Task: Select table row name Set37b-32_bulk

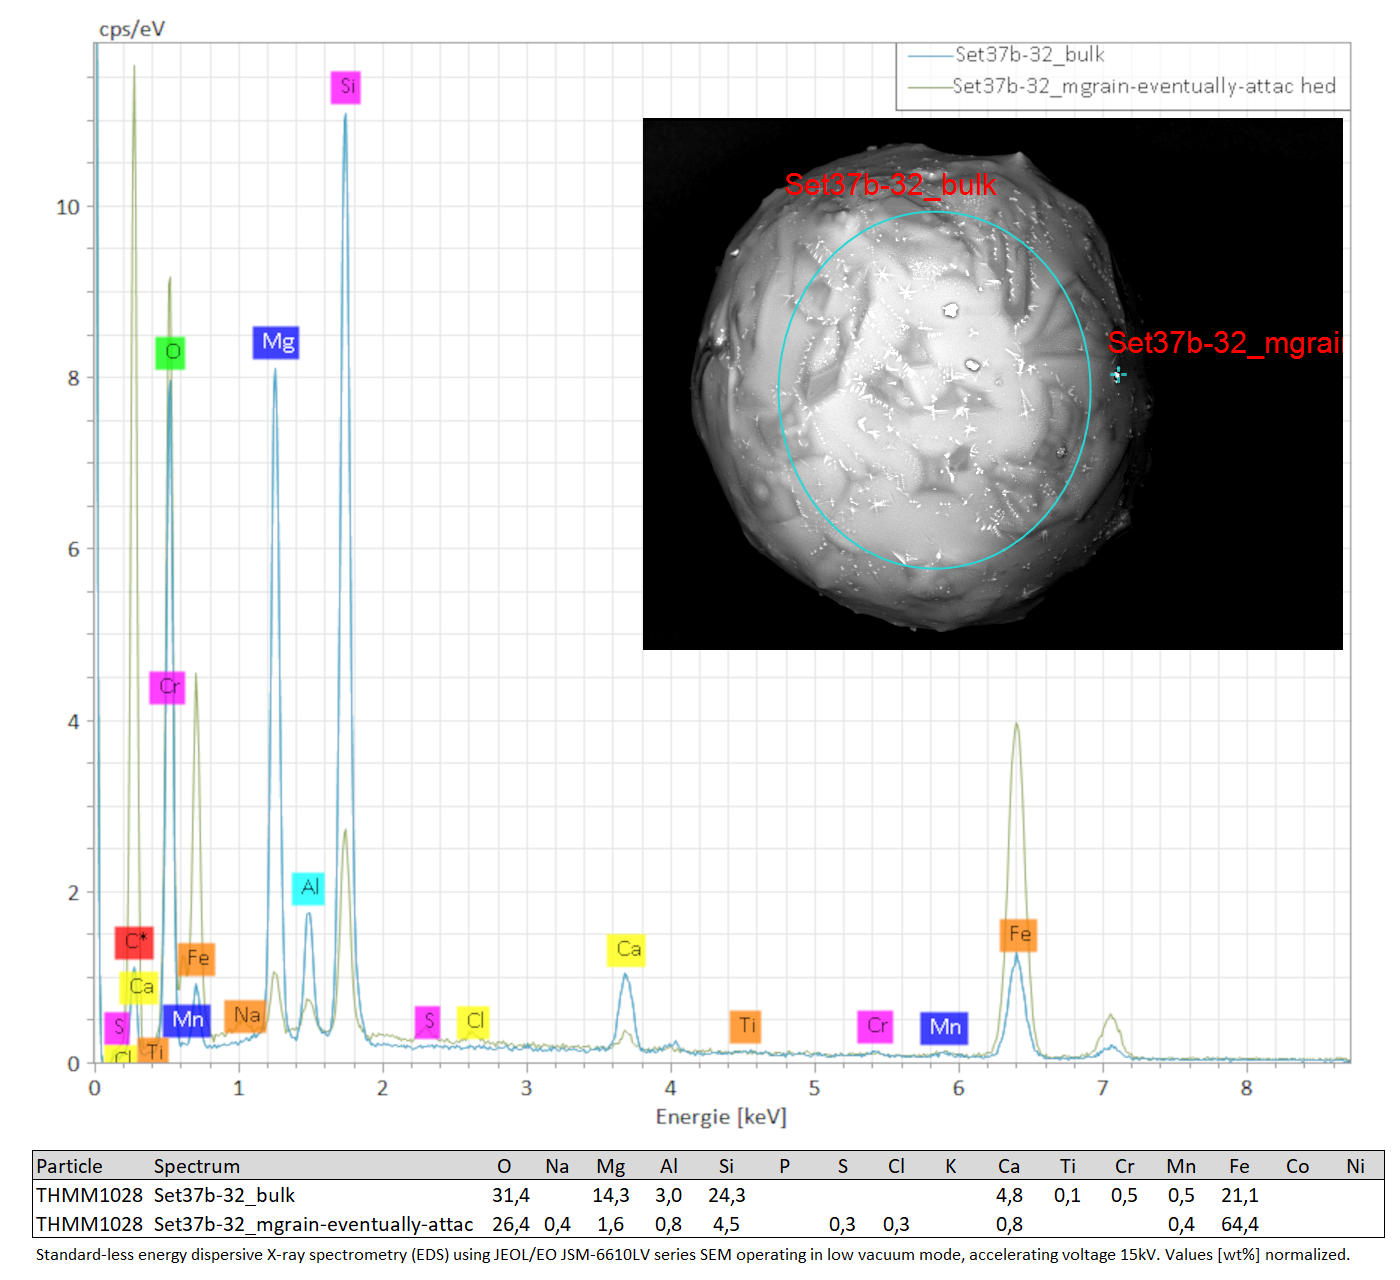Action: 224,1195
